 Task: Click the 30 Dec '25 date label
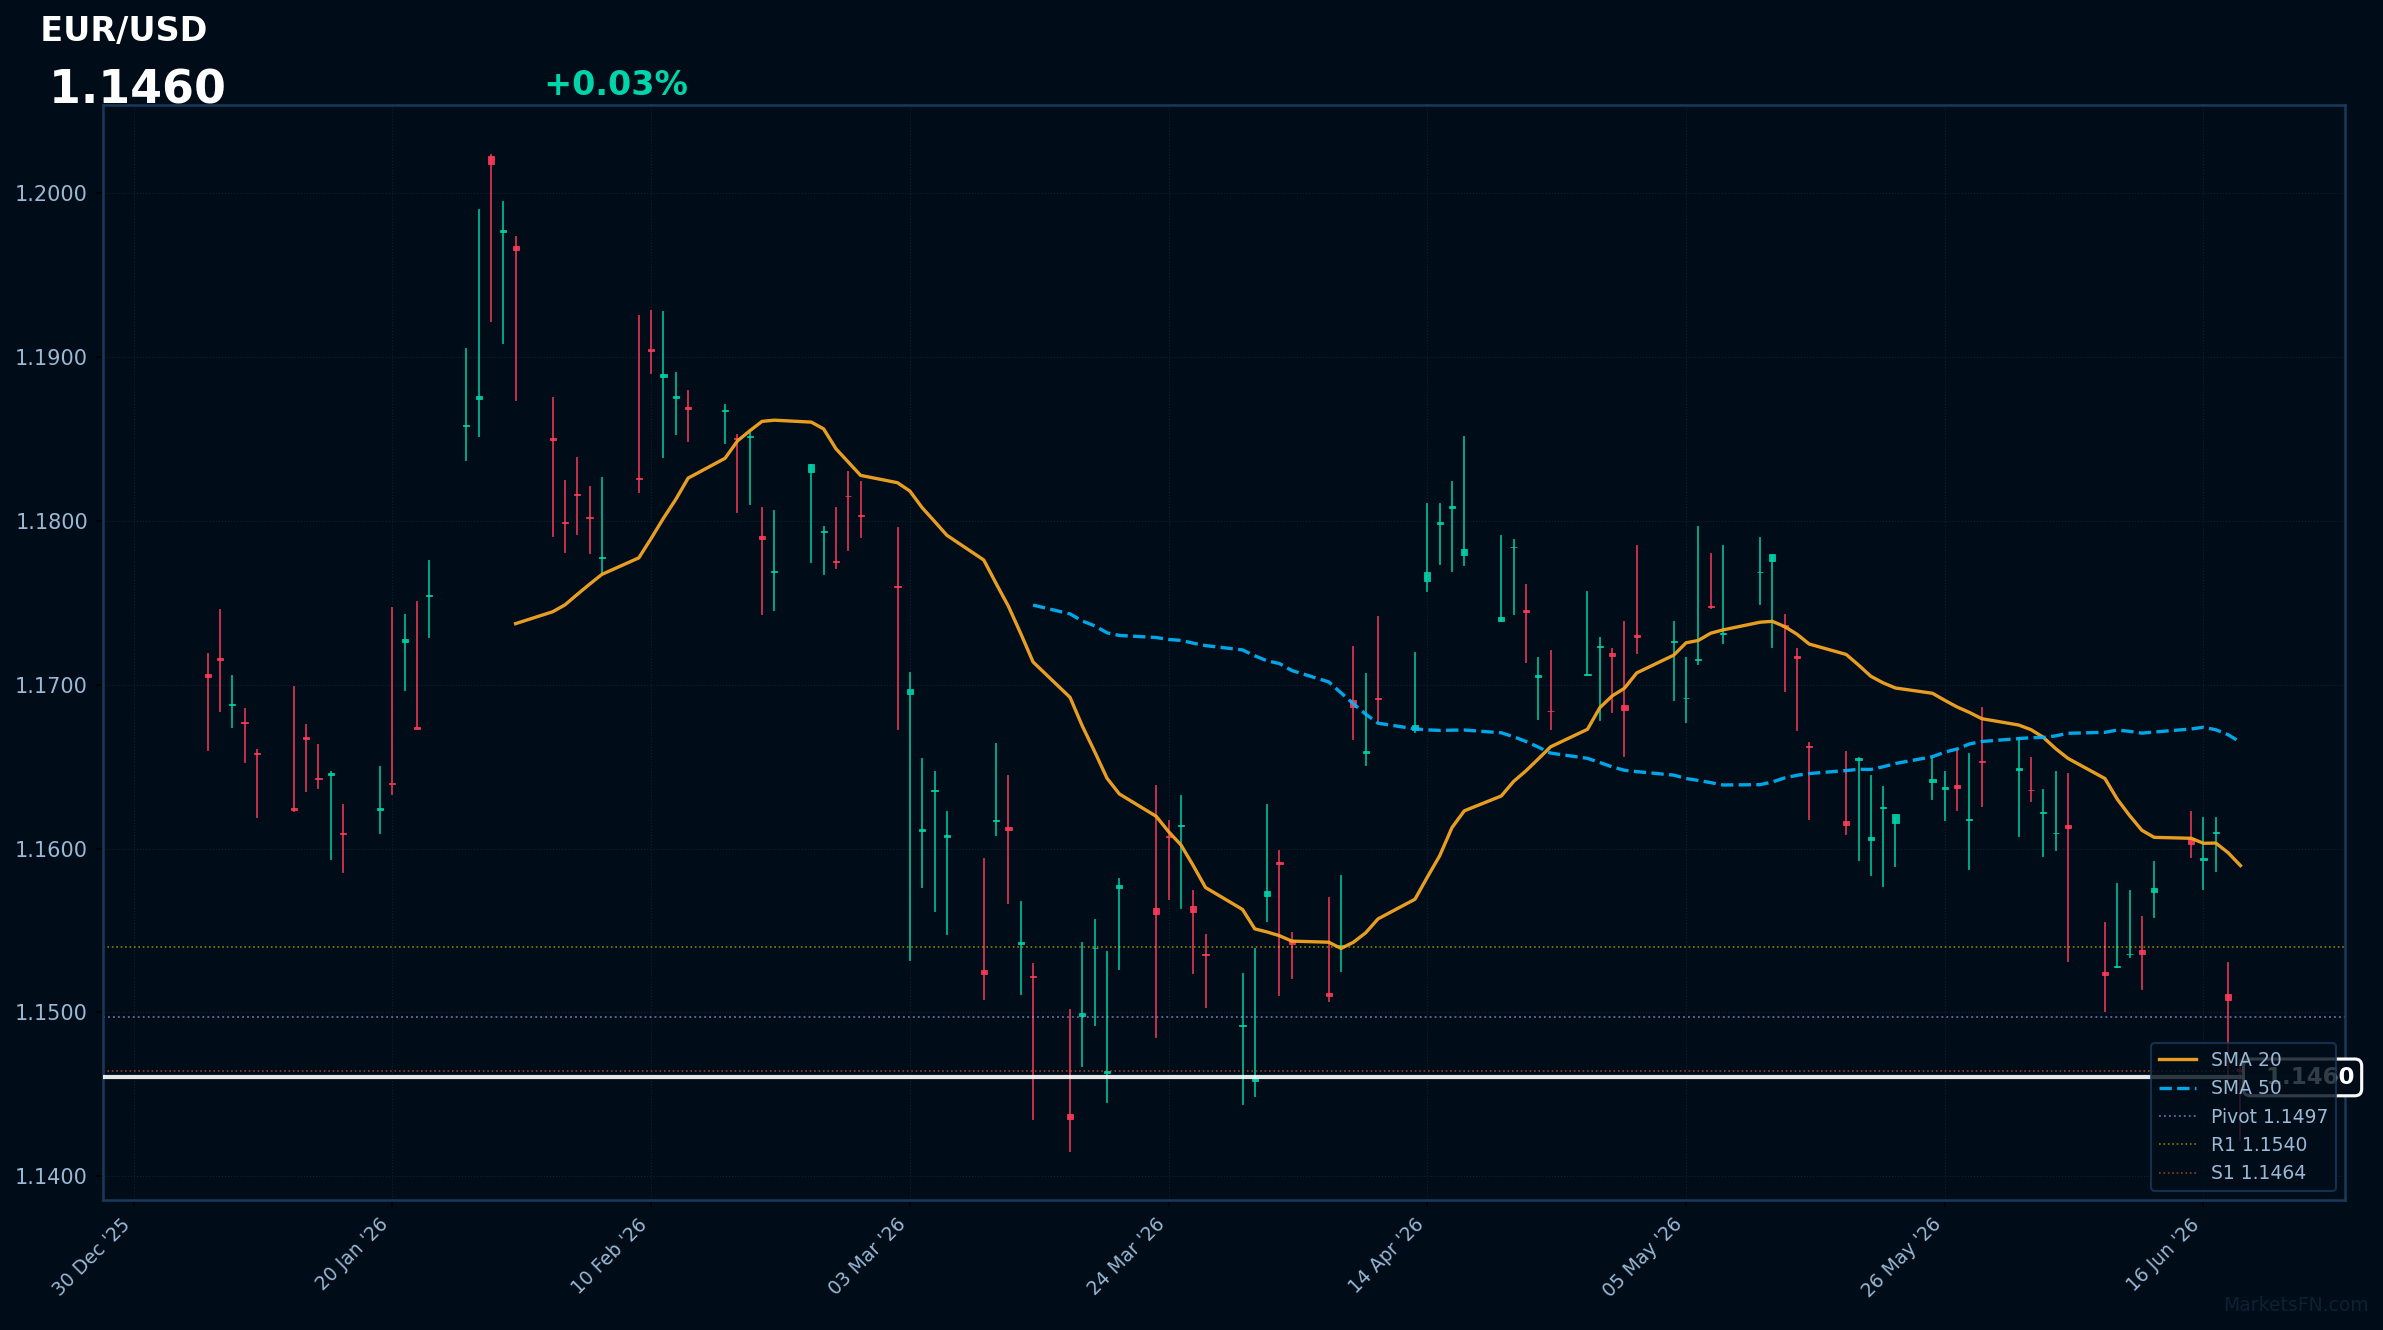tap(92, 1256)
